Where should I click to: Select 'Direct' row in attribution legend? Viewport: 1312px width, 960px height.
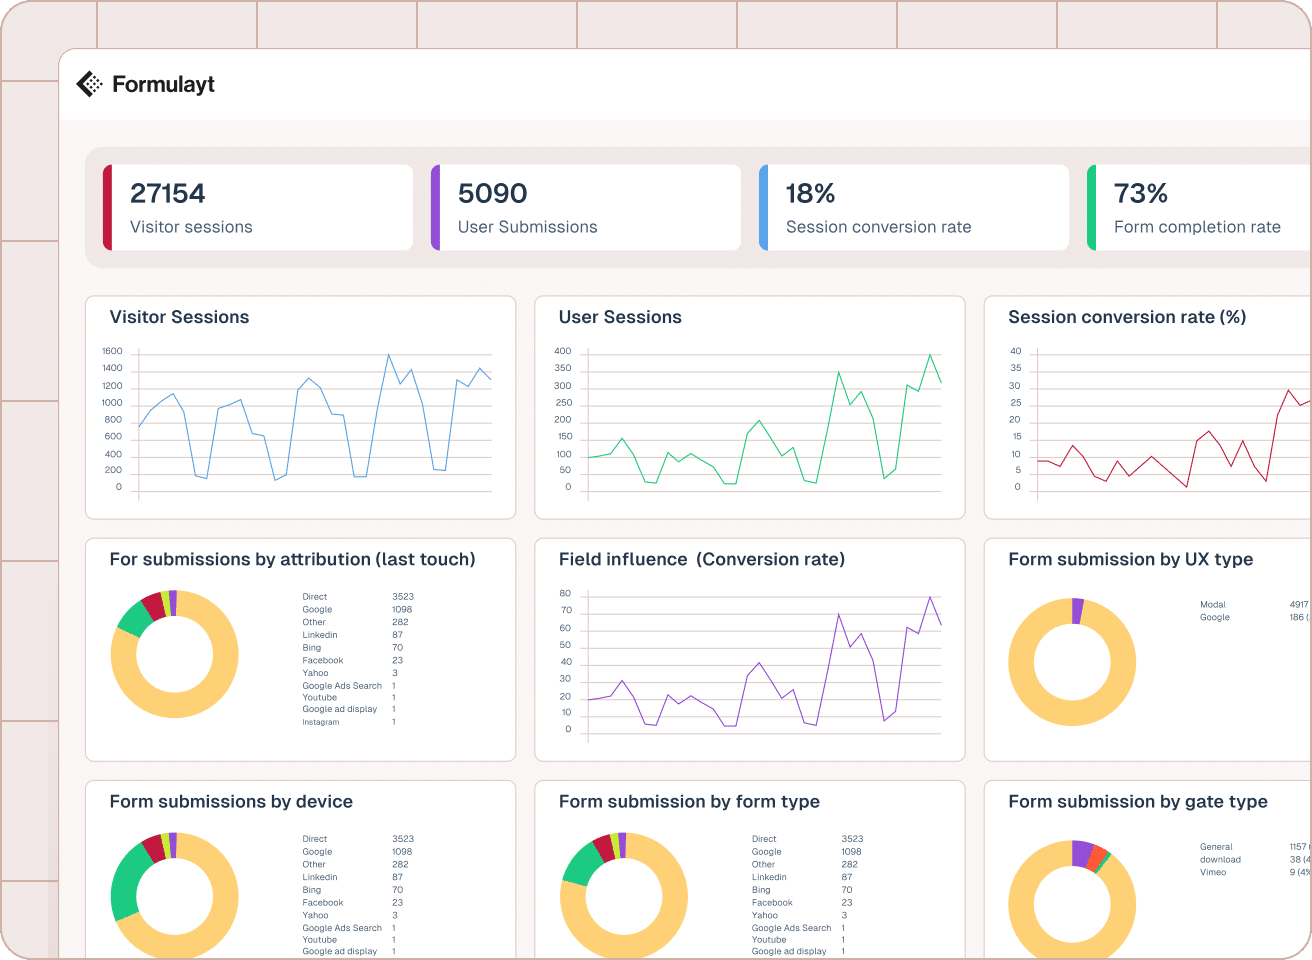358,597
